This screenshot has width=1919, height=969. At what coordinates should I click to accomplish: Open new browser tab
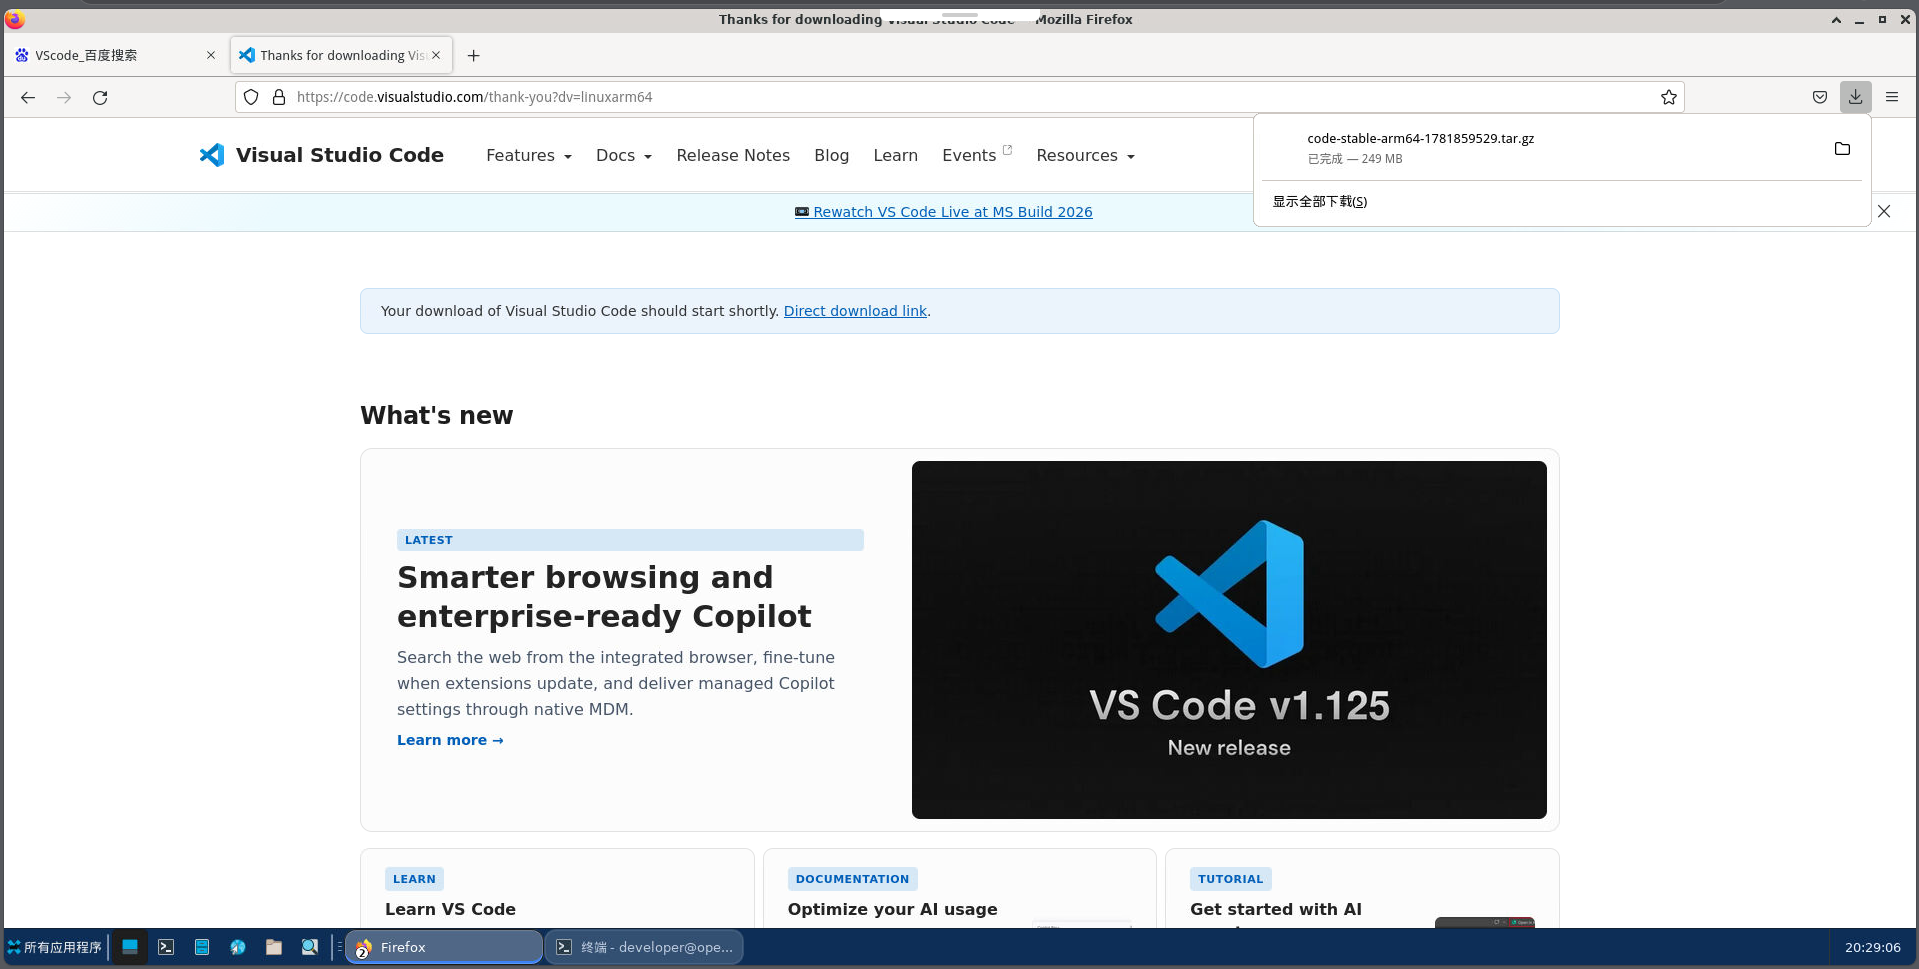(x=474, y=55)
